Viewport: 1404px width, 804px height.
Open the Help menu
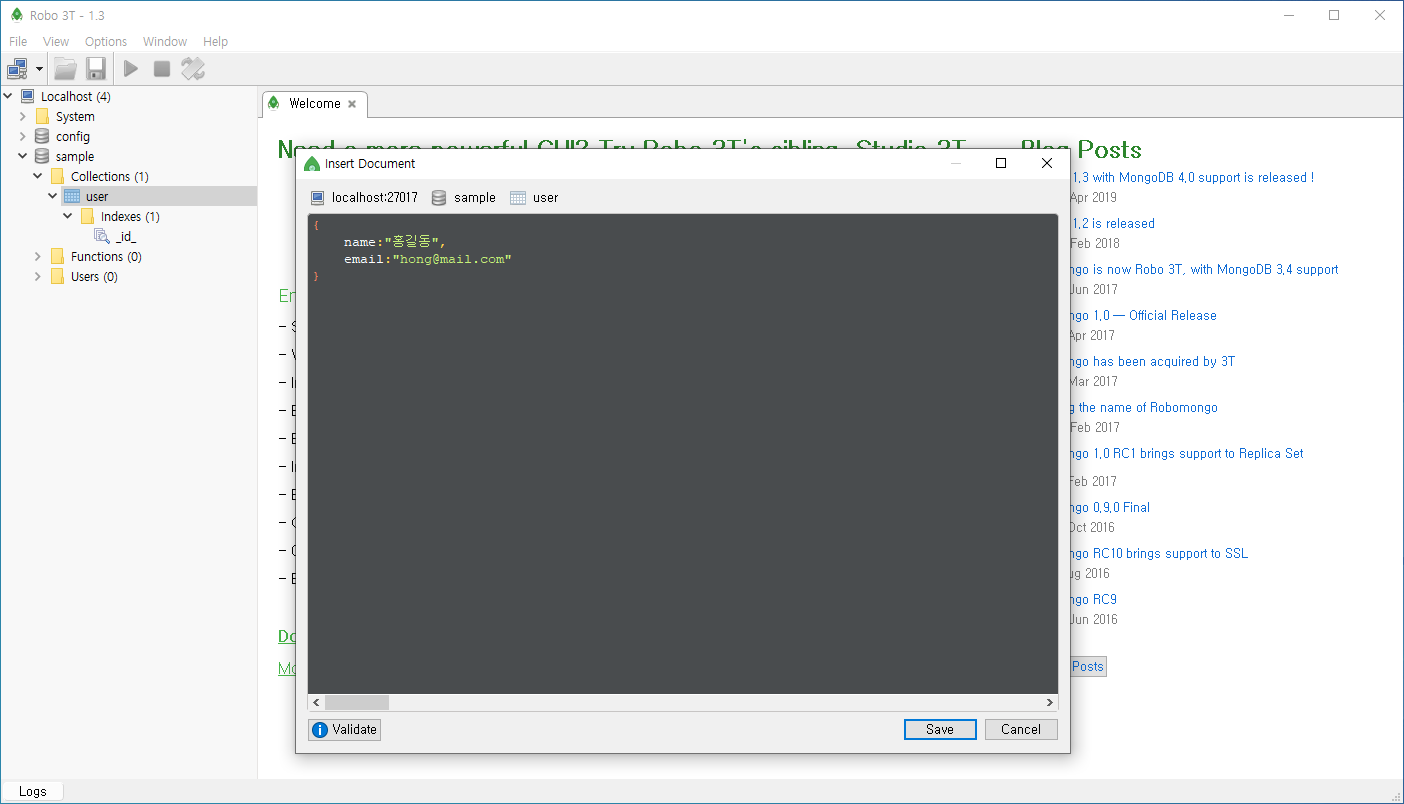tap(216, 41)
